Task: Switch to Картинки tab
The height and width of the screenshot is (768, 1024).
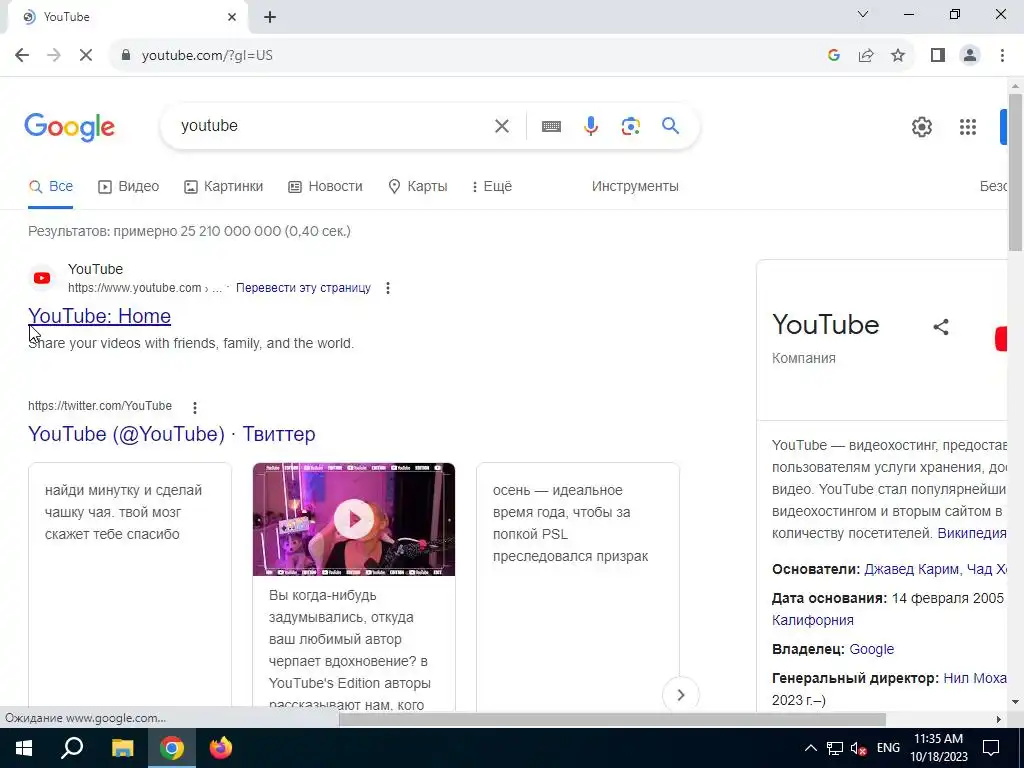Action: pyautogui.click(x=223, y=186)
